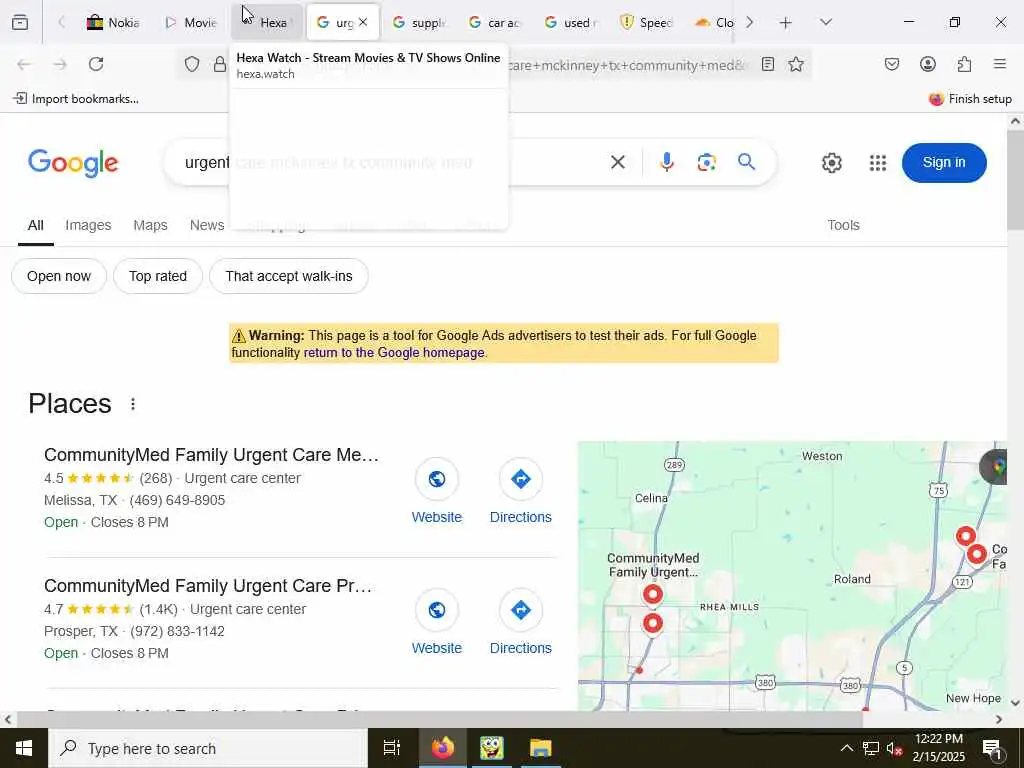Show hidden system tray icons

[x=846, y=748]
